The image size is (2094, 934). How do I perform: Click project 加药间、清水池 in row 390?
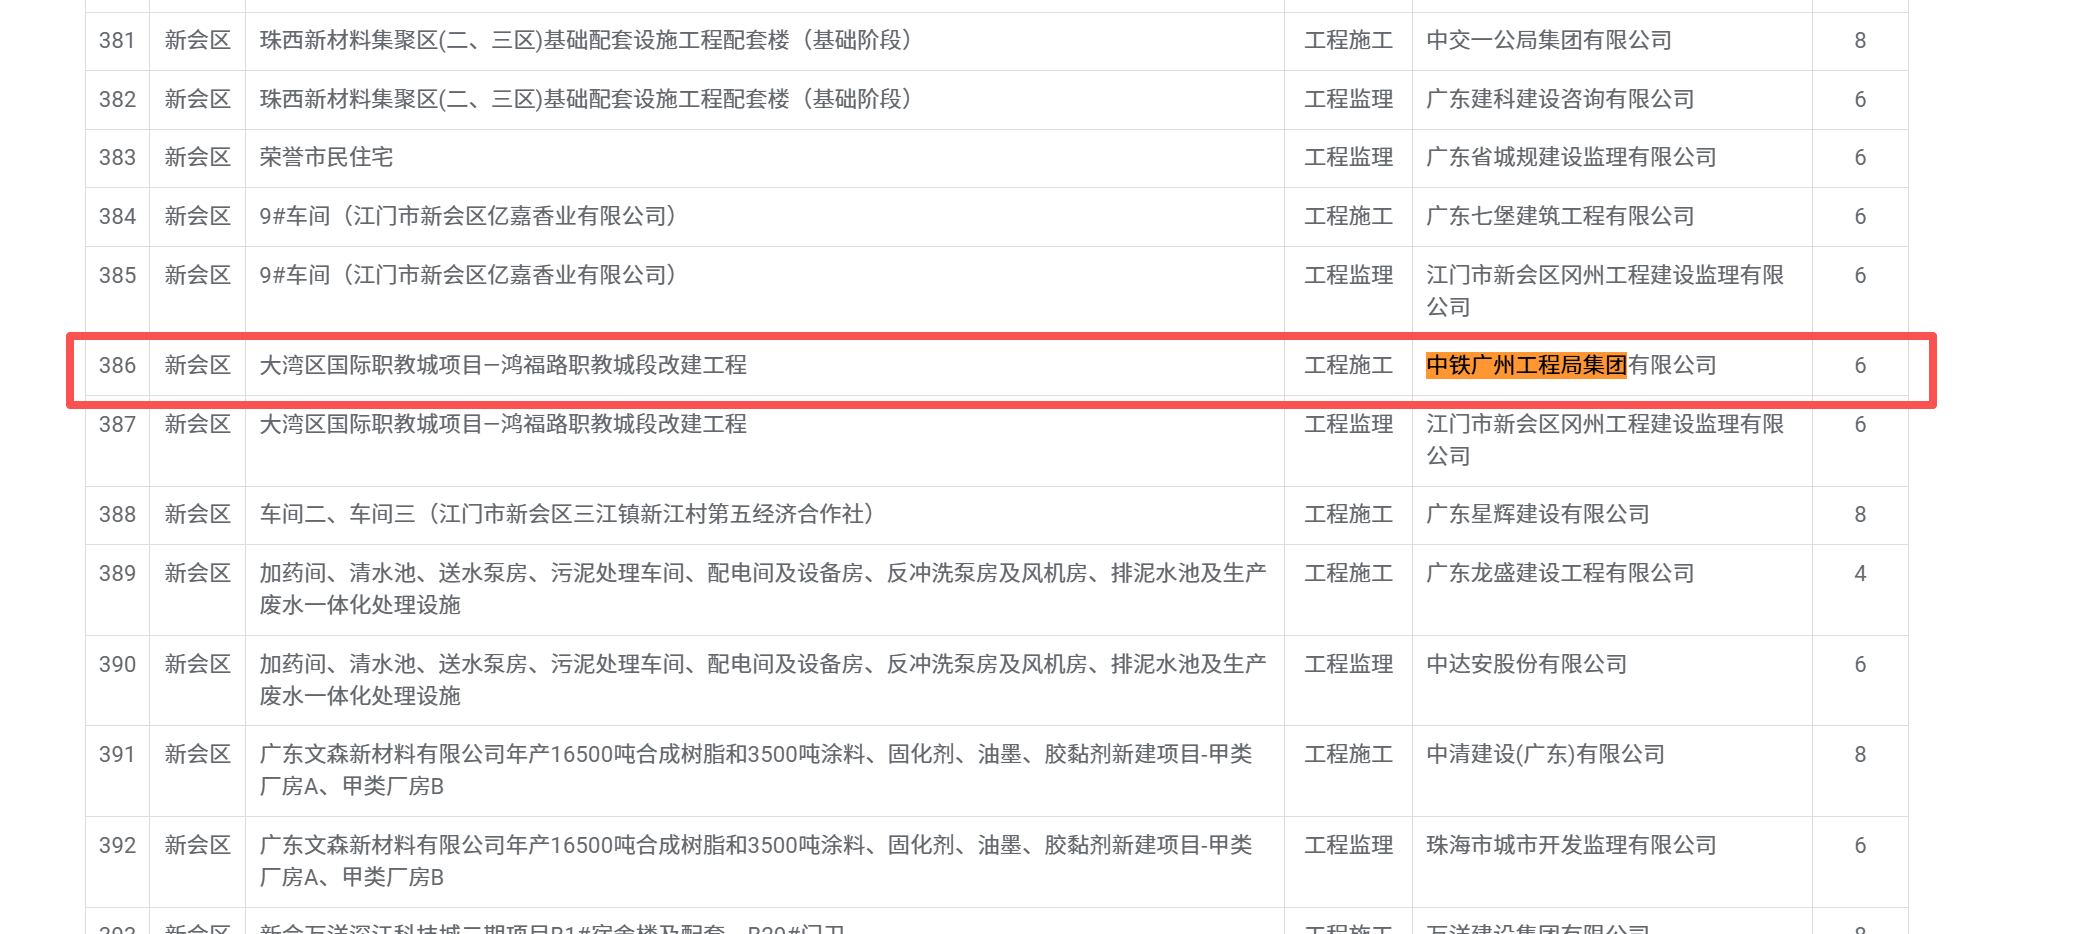pyautogui.click(x=763, y=680)
